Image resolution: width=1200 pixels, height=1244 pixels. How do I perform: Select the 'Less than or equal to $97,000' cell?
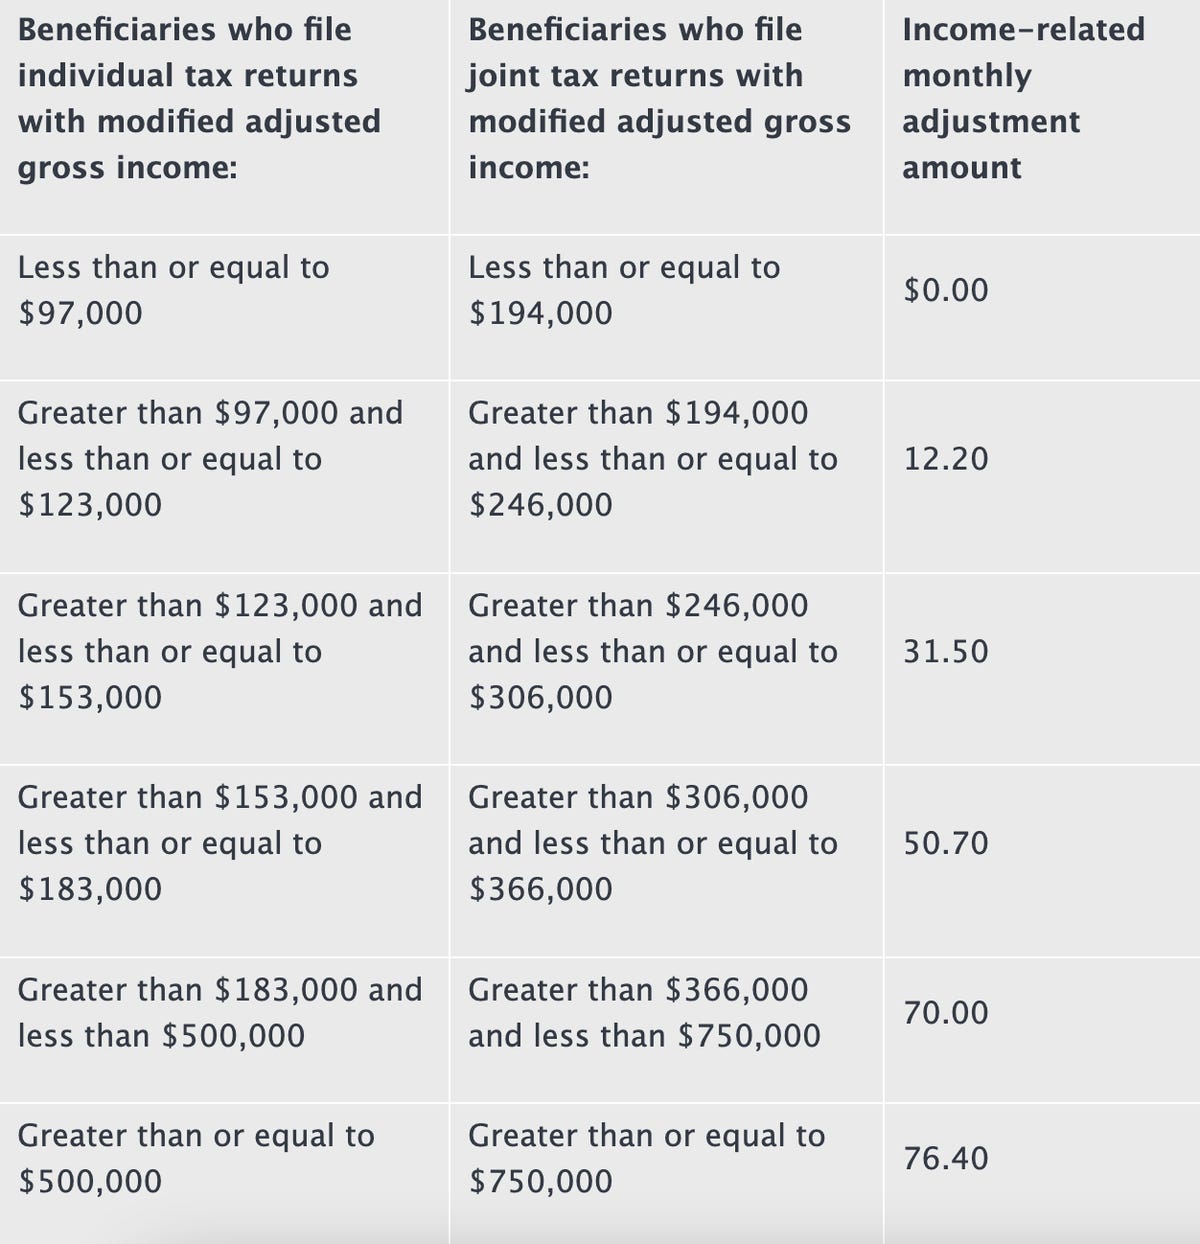(173, 290)
